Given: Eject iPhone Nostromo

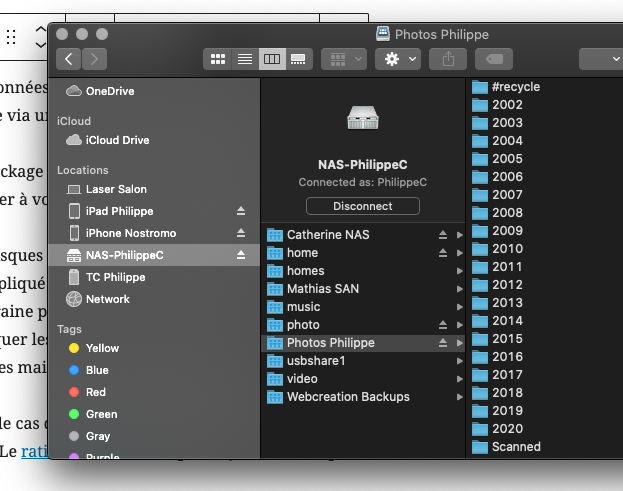Looking at the screenshot, I should [x=241, y=233].
